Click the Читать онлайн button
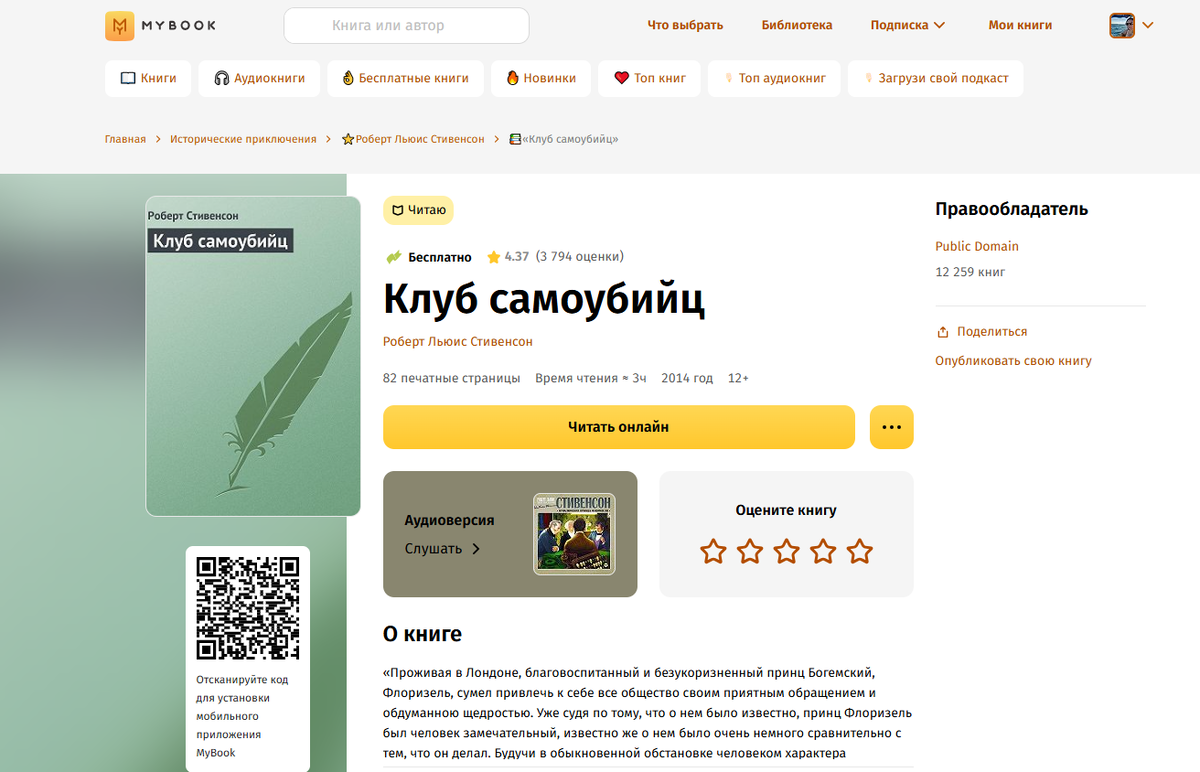The height and width of the screenshot is (772, 1200). 619,427
